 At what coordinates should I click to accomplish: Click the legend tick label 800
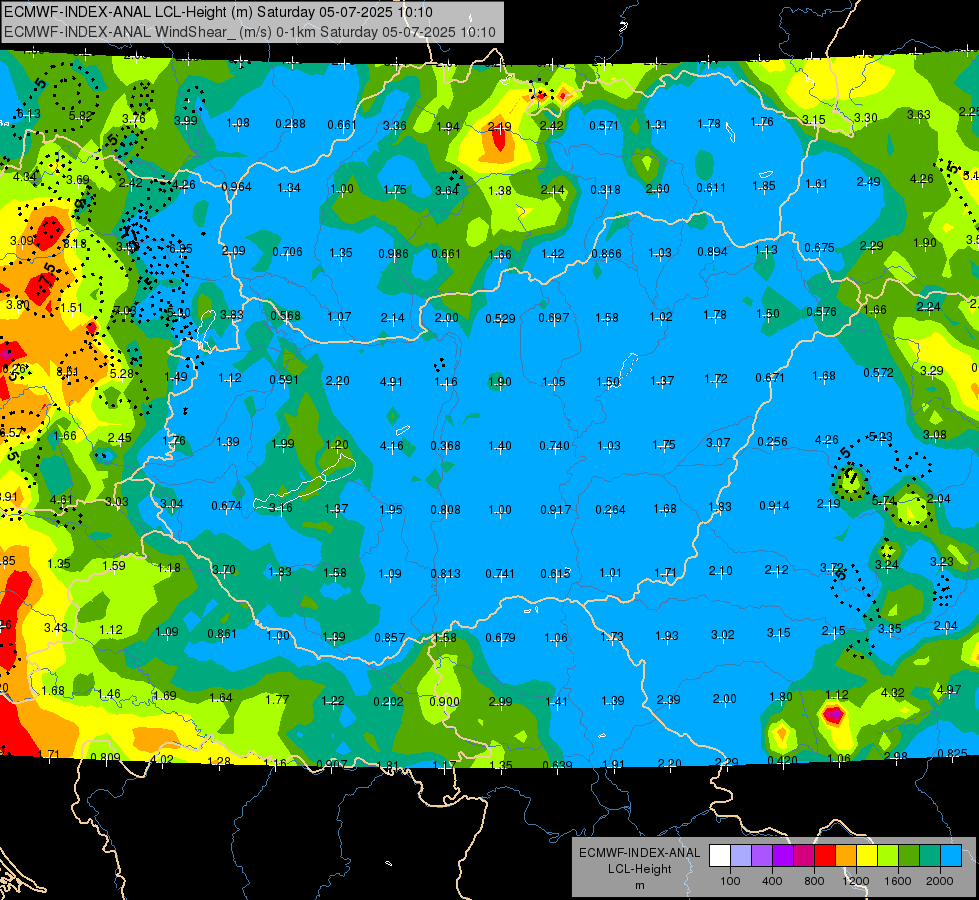pyautogui.click(x=814, y=881)
